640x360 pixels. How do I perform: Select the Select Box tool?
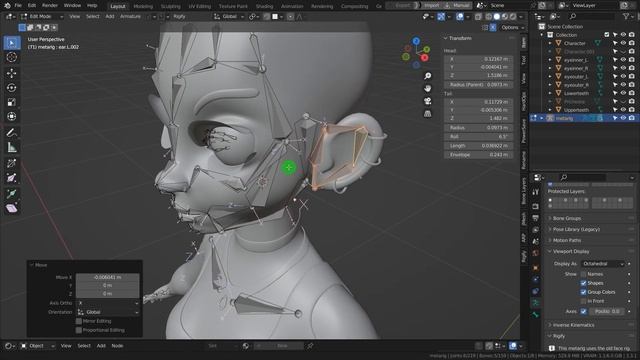(12, 43)
